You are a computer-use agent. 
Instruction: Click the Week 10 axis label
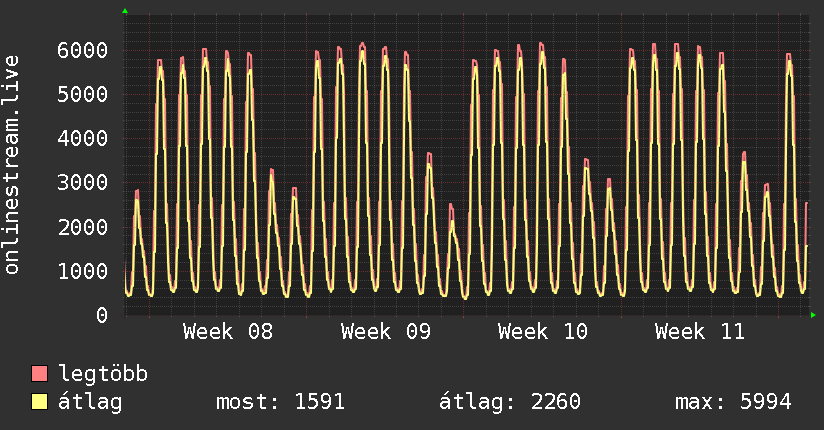click(542, 332)
